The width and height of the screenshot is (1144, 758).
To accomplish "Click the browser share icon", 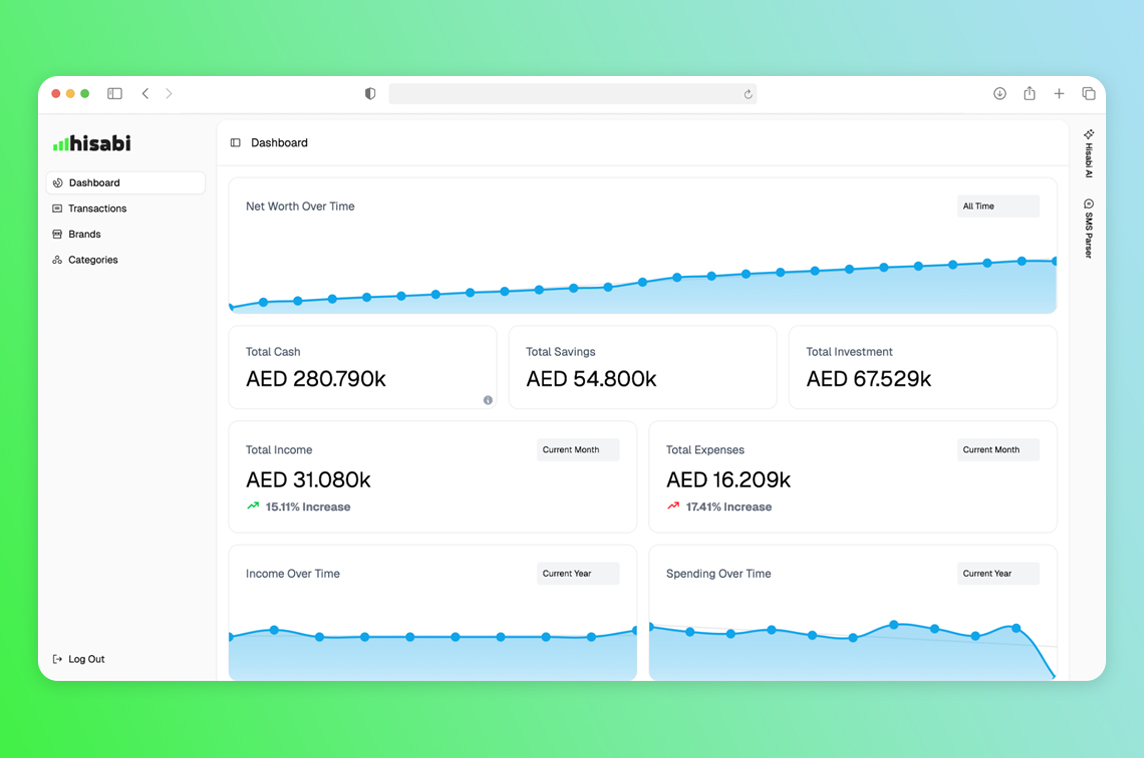I will 1029,94.
